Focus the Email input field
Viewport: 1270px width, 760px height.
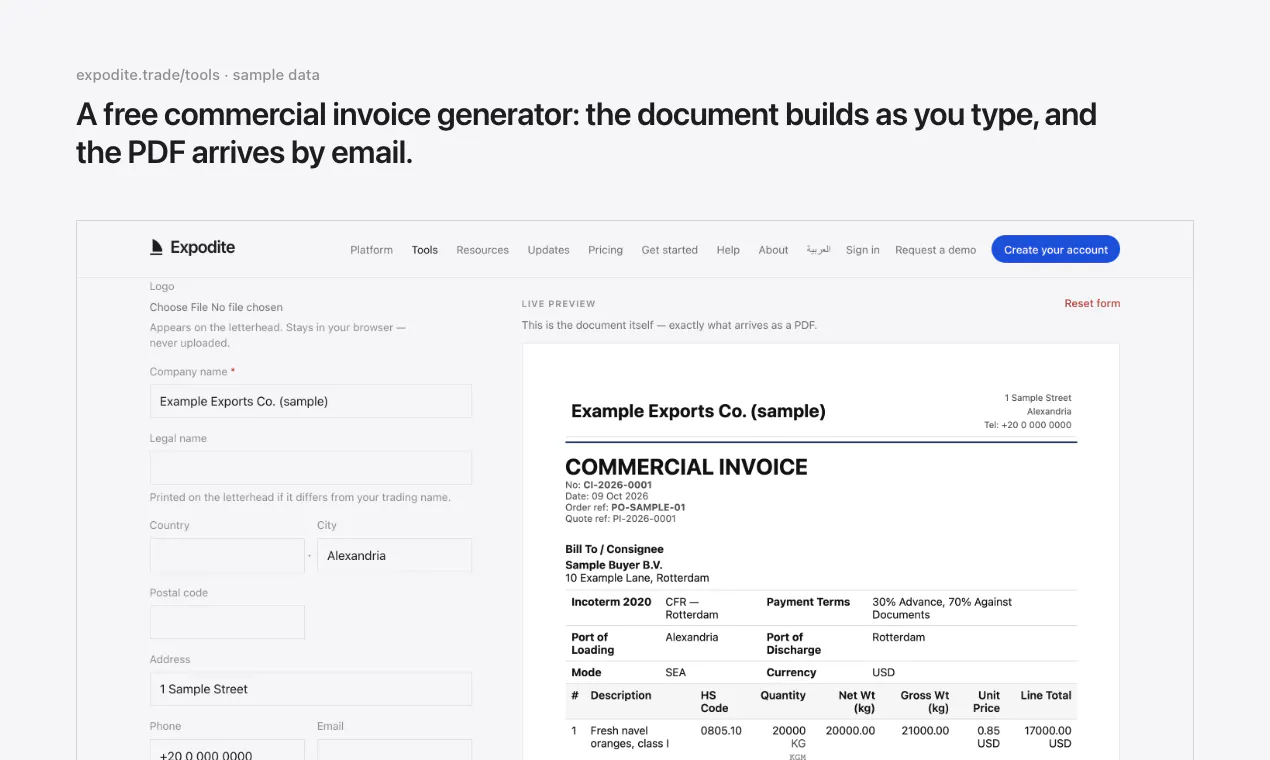point(394,750)
